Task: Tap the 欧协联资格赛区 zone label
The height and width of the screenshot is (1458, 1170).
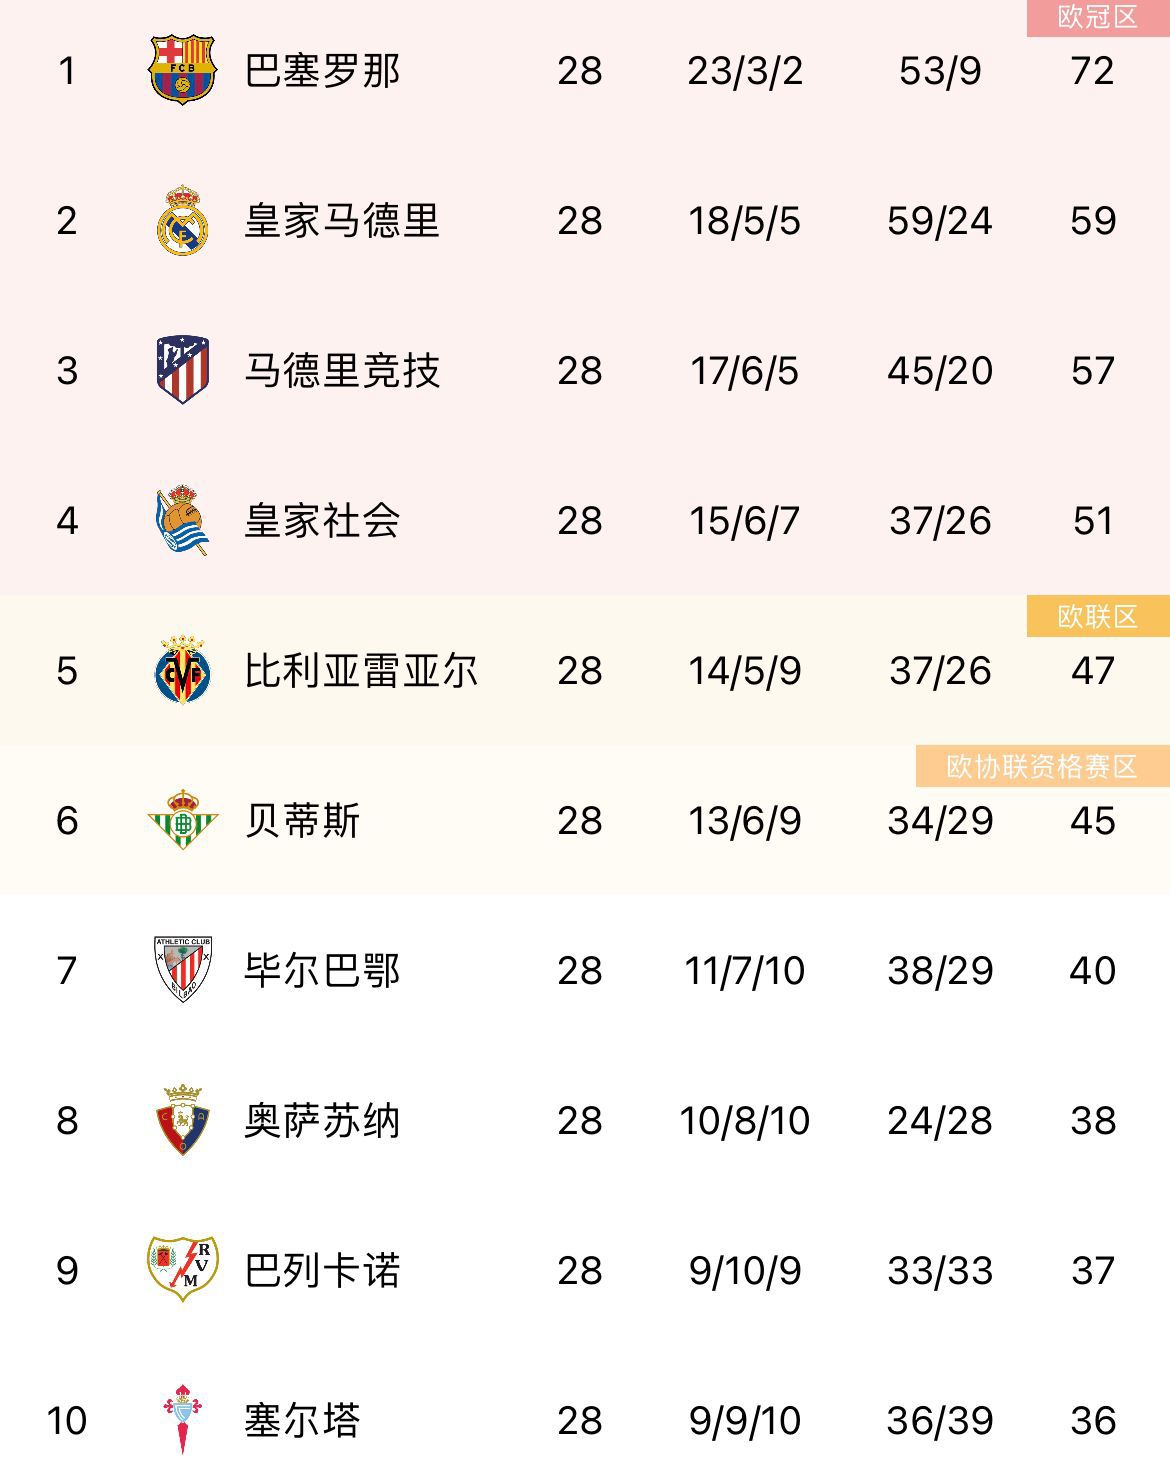Action: point(1042,767)
